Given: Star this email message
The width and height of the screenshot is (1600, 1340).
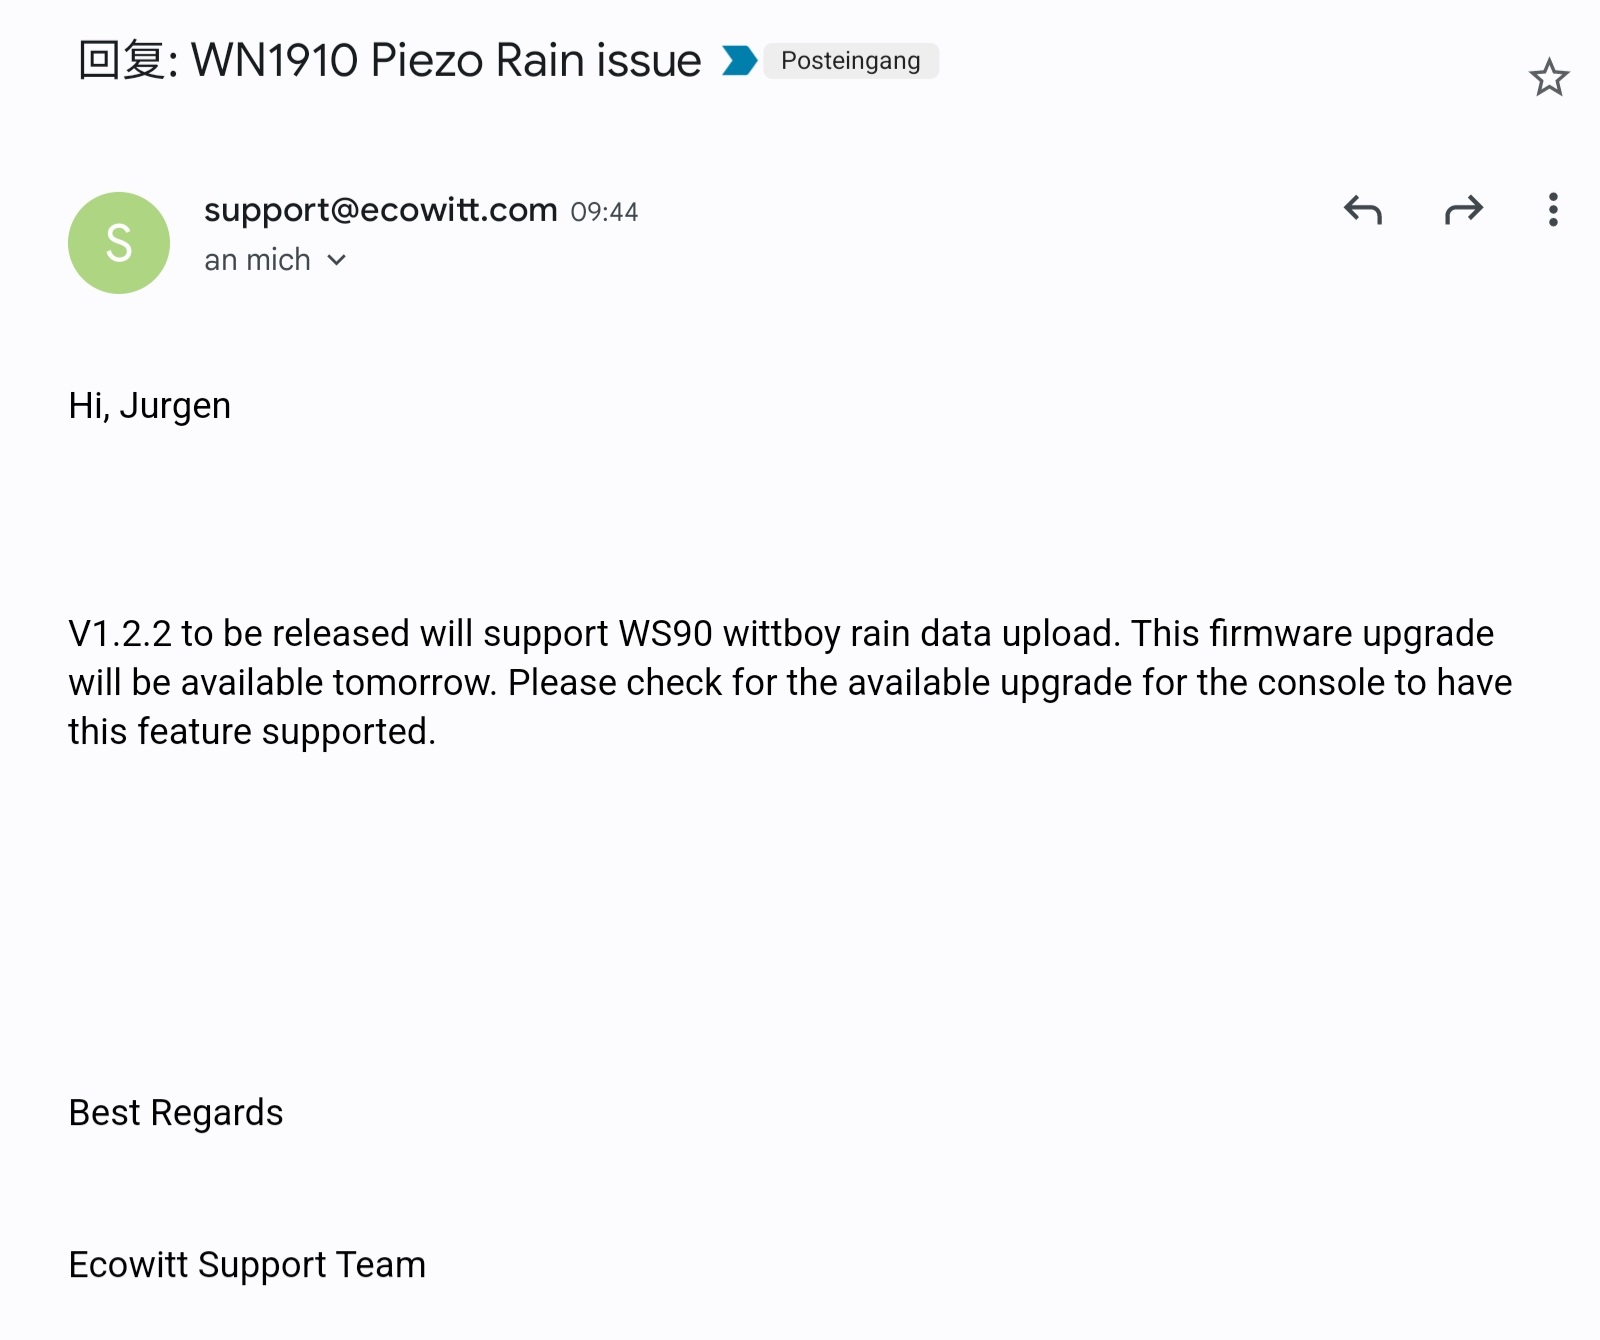Looking at the screenshot, I should pos(1549,78).
